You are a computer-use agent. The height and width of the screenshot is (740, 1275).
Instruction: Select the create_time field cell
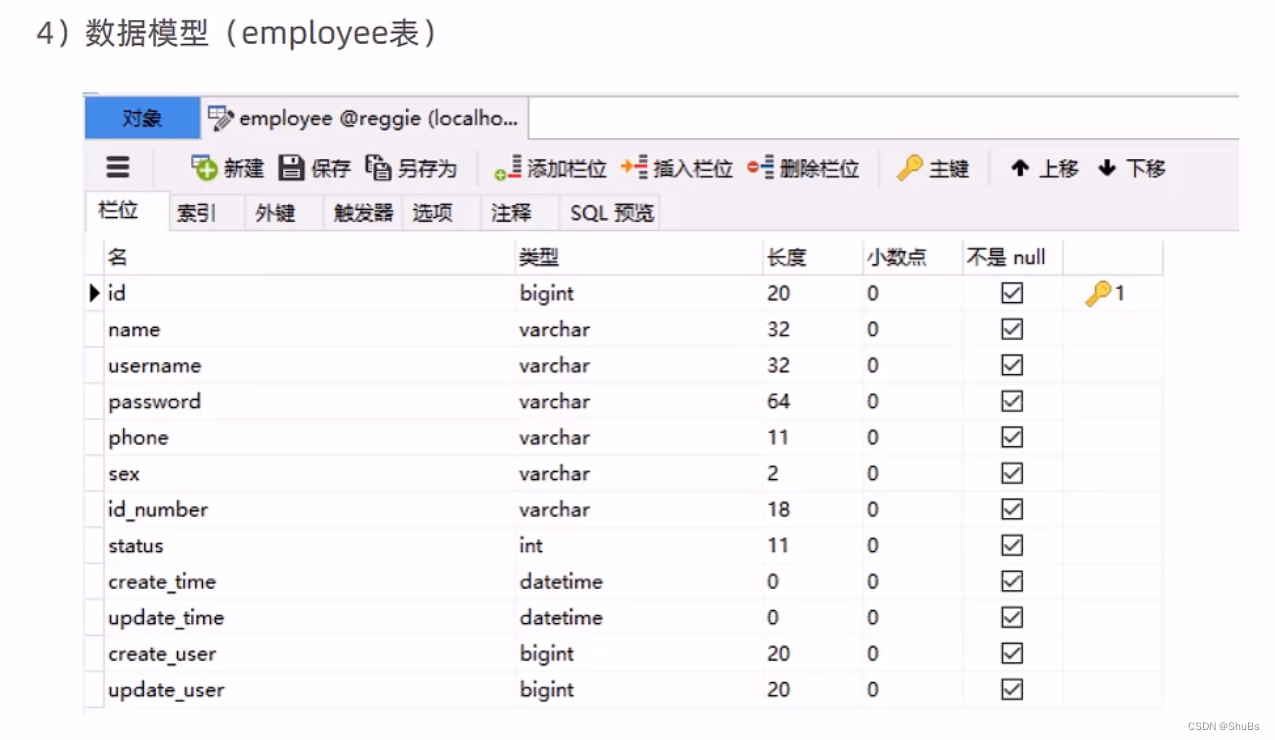click(309, 581)
